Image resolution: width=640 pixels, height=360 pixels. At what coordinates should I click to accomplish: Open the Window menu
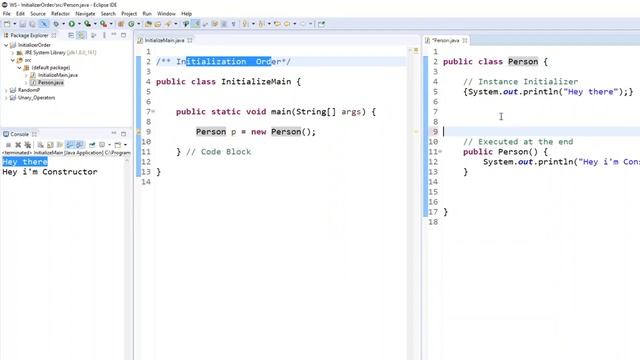point(166,13)
